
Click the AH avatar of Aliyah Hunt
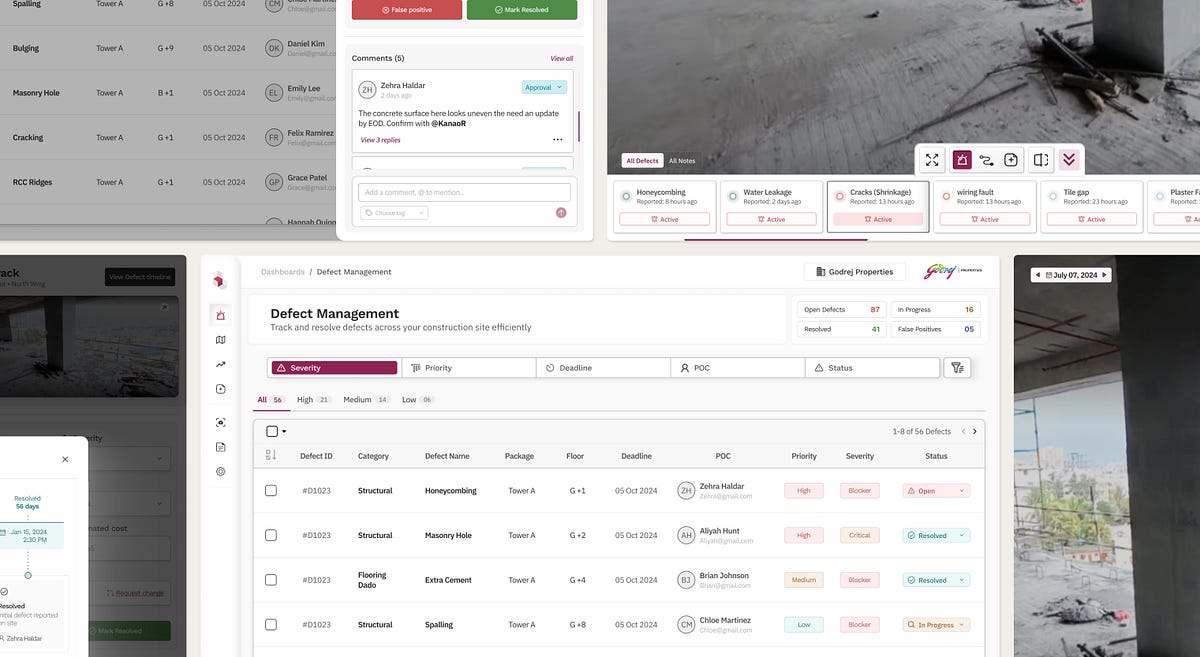coord(686,535)
